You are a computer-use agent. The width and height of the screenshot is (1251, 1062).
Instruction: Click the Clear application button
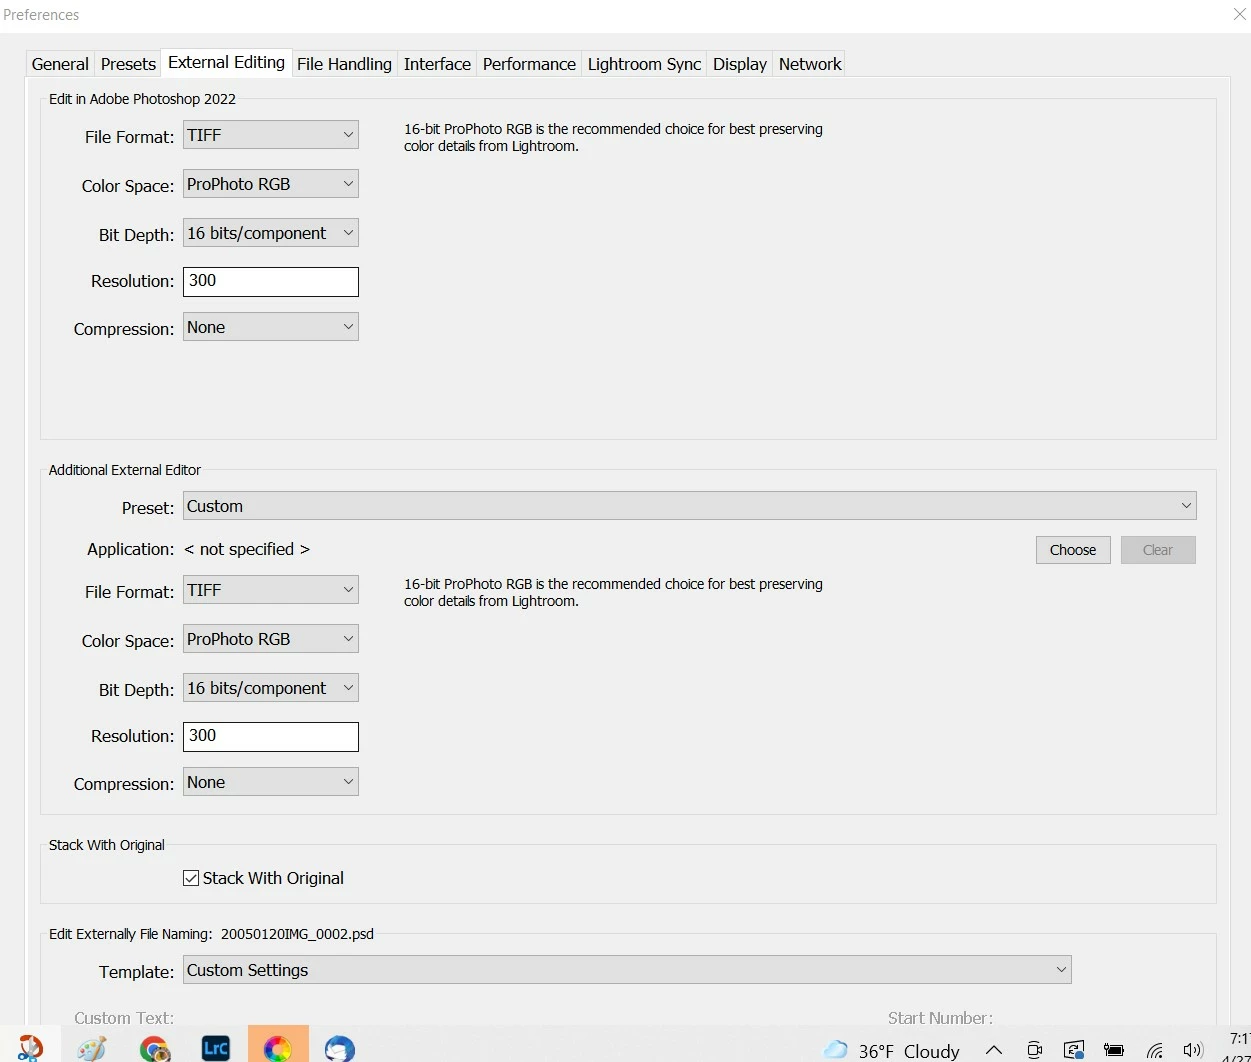tap(1158, 550)
